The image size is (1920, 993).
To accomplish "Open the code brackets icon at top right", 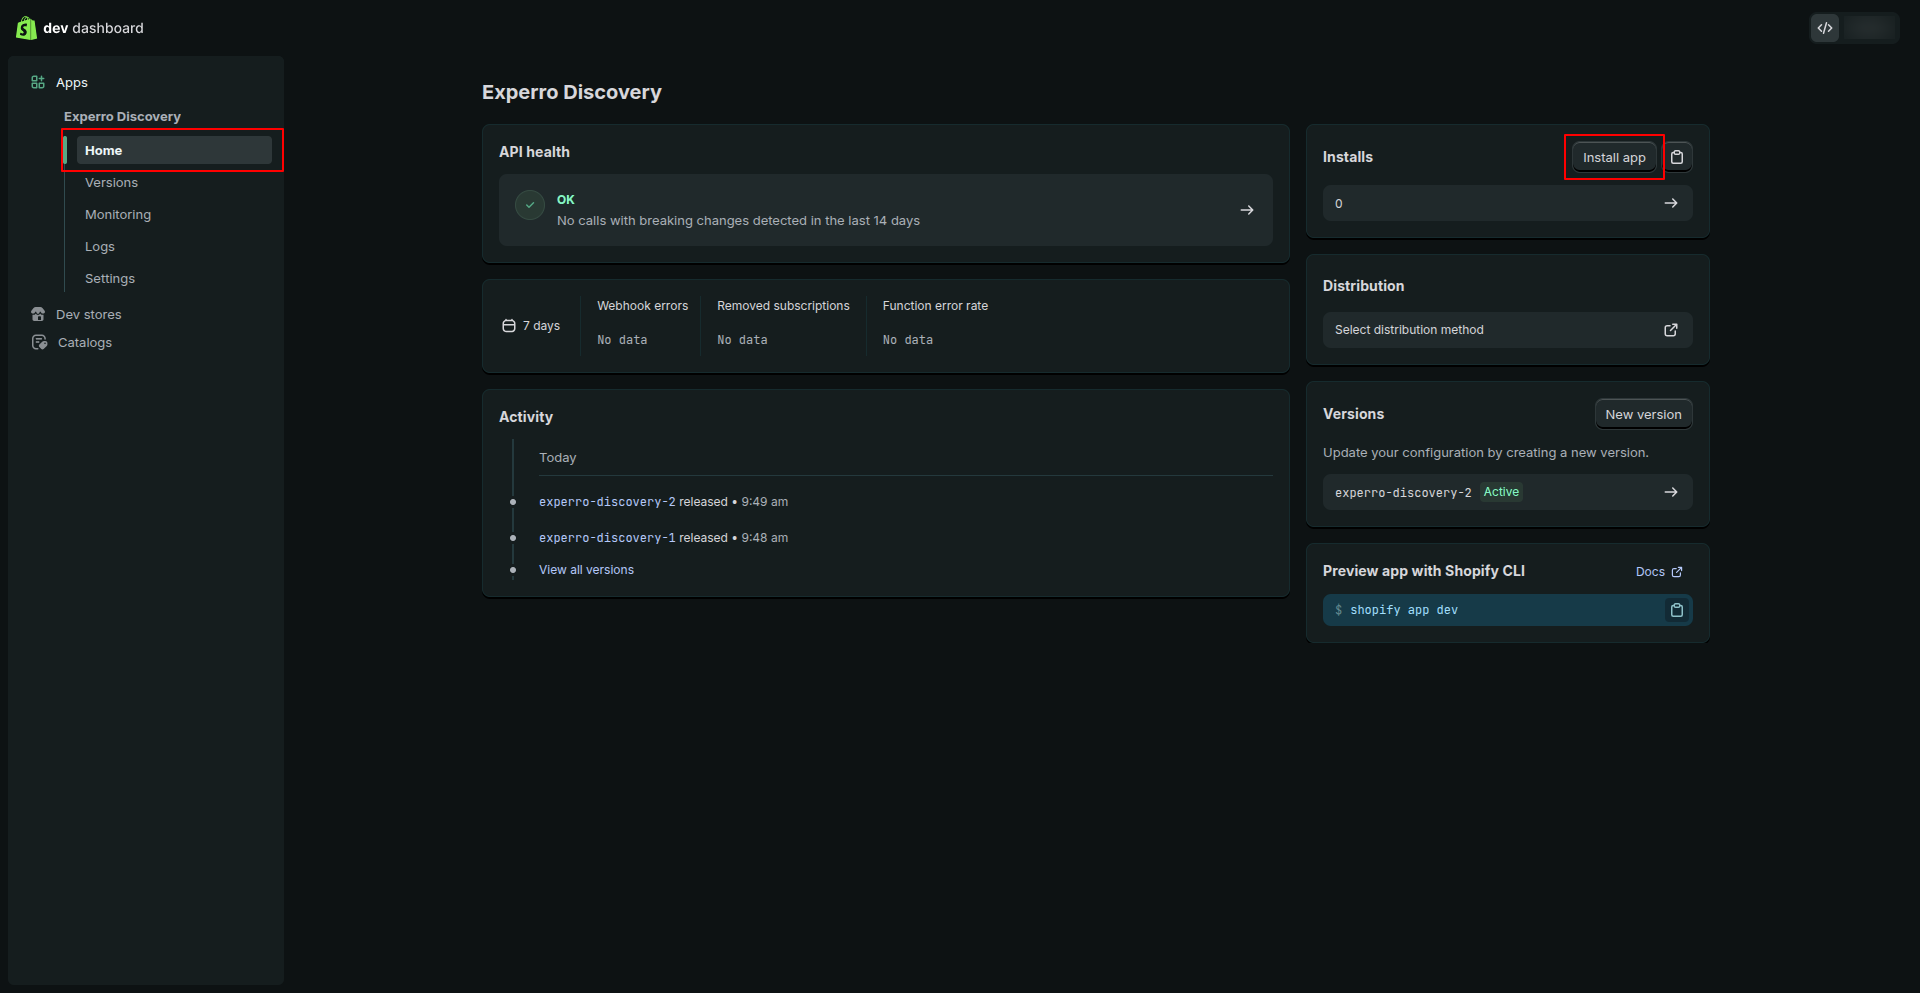I will tap(1825, 28).
